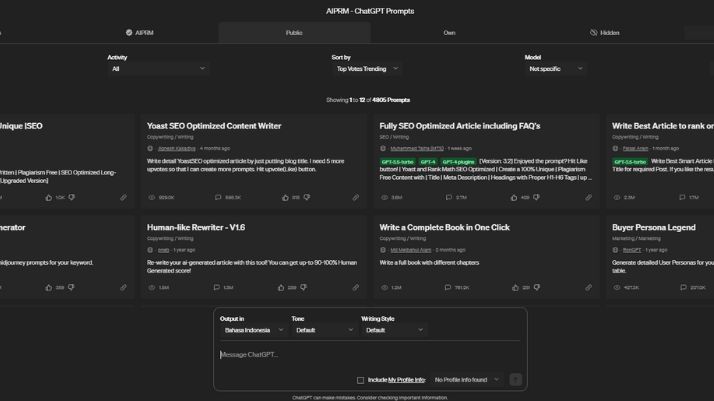Image resolution: width=714 pixels, height=401 pixels.
Task: Click views eye icon on Write Best Article card
Action: tap(617, 198)
